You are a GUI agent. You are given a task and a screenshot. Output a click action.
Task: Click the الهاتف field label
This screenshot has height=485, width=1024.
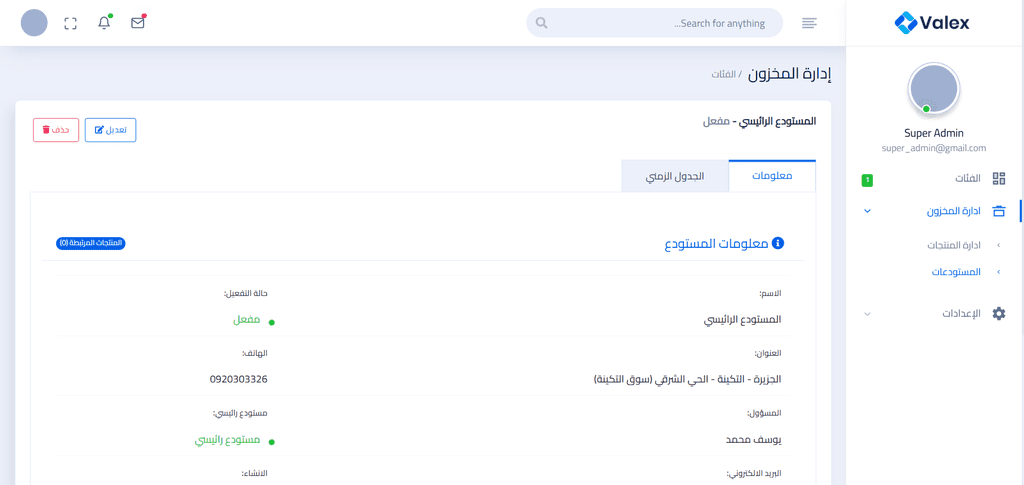[x=255, y=353]
